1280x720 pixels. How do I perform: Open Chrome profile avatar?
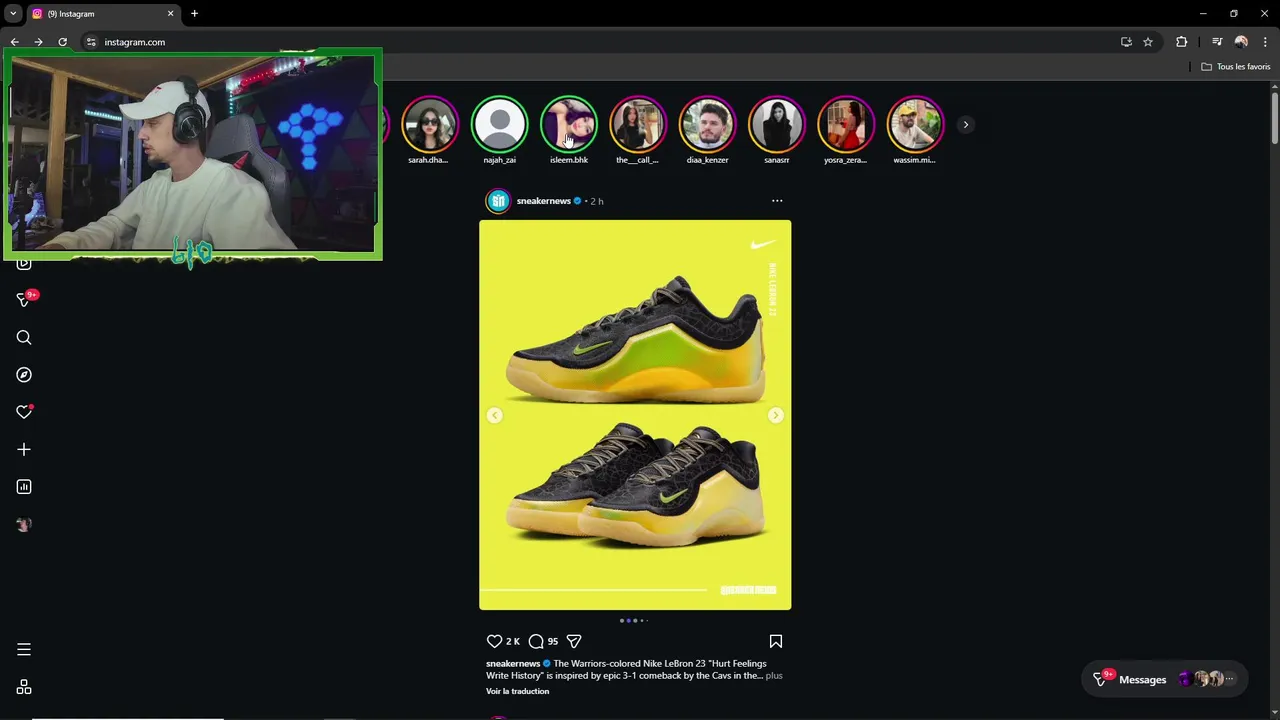click(x=1241, y=42)
